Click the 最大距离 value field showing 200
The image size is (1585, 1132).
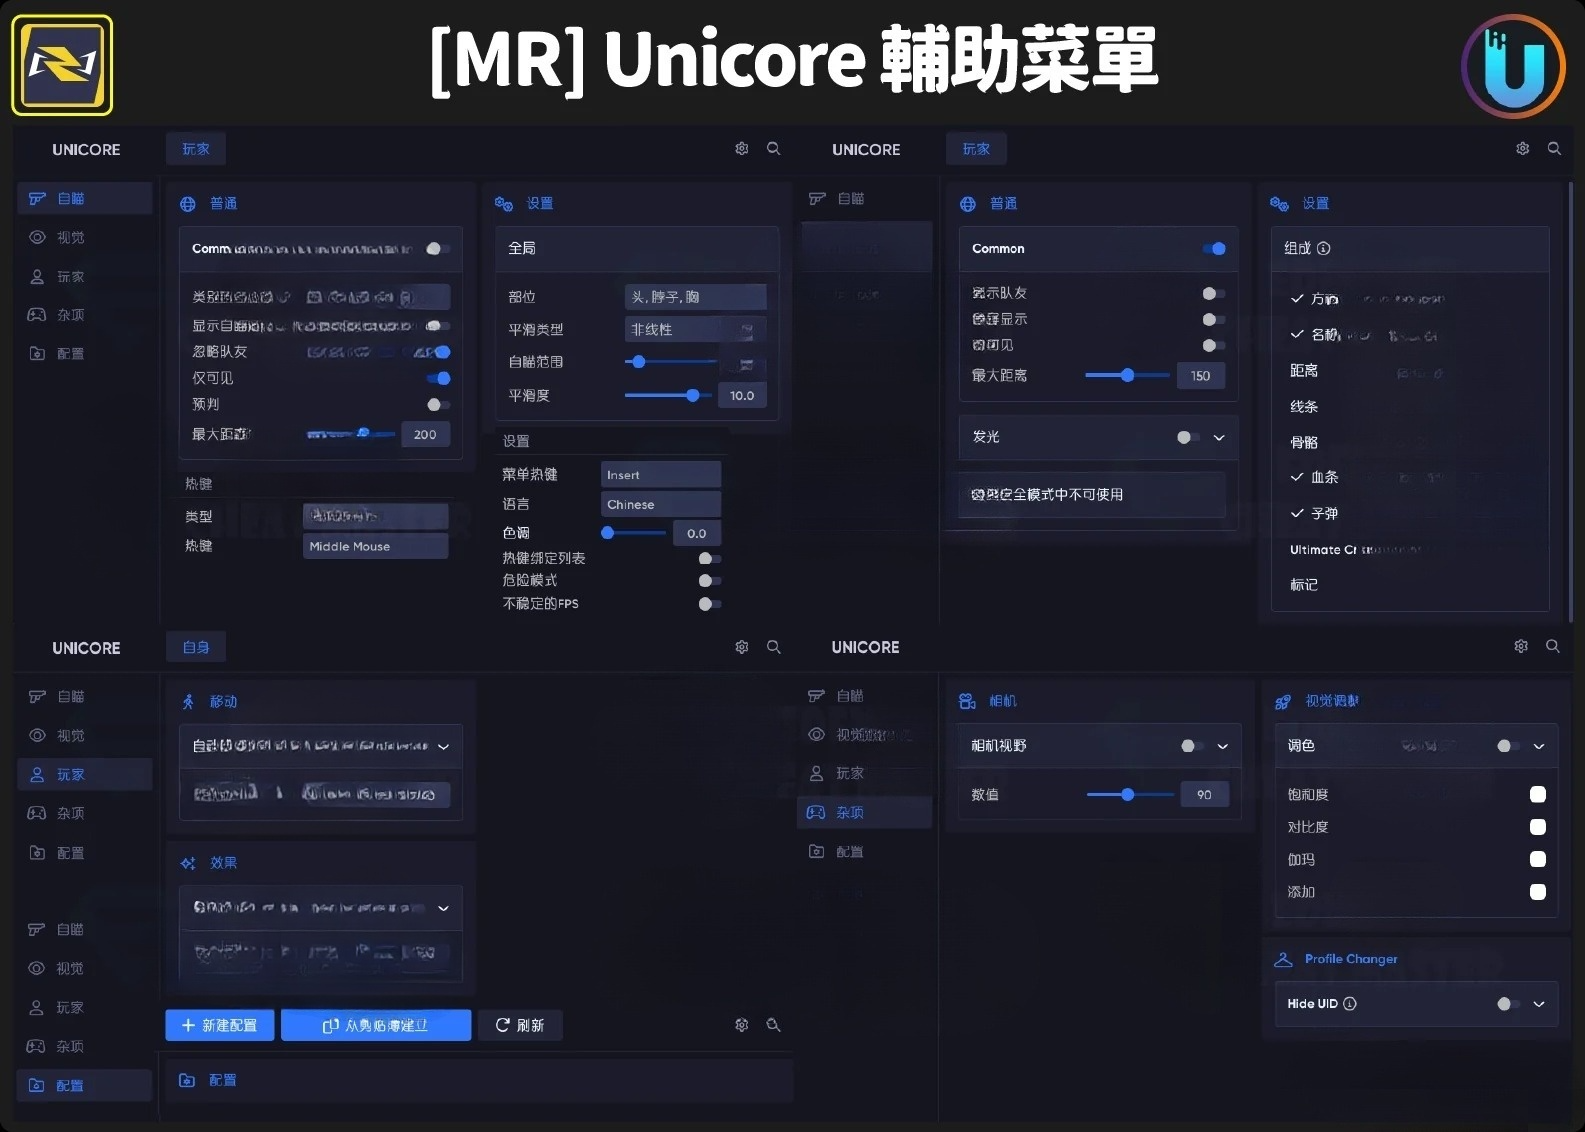(x=425, y=435)
